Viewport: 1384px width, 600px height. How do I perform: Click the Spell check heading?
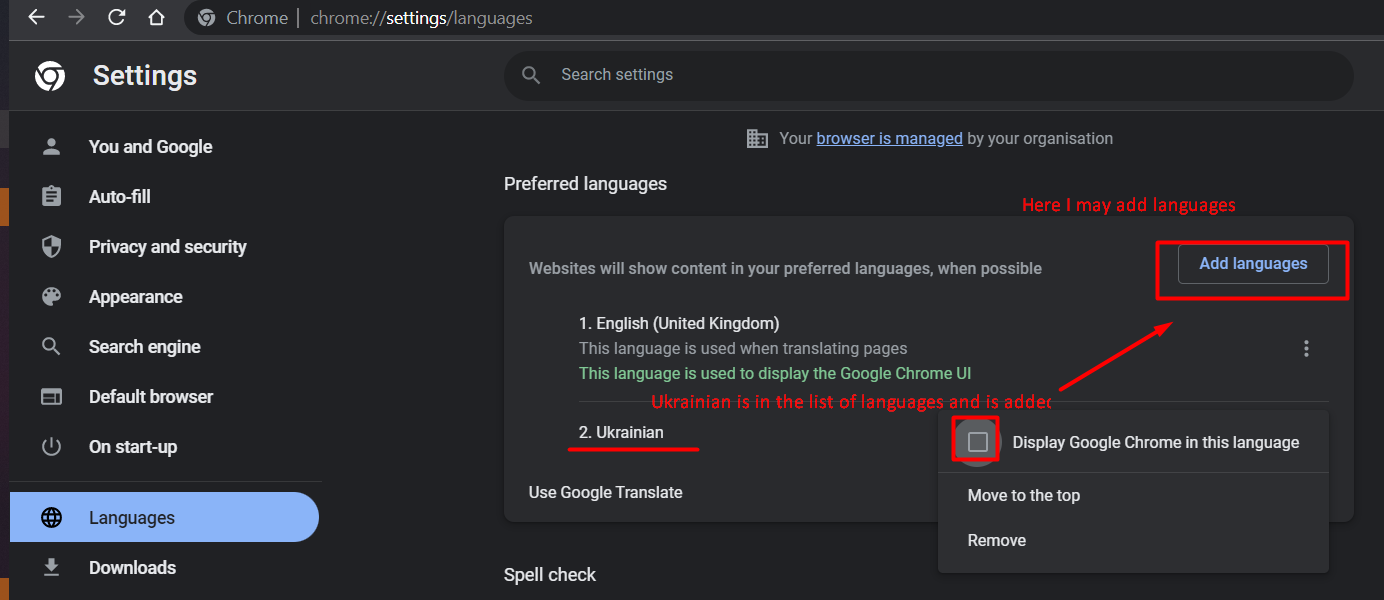click(x=550, y=575)
